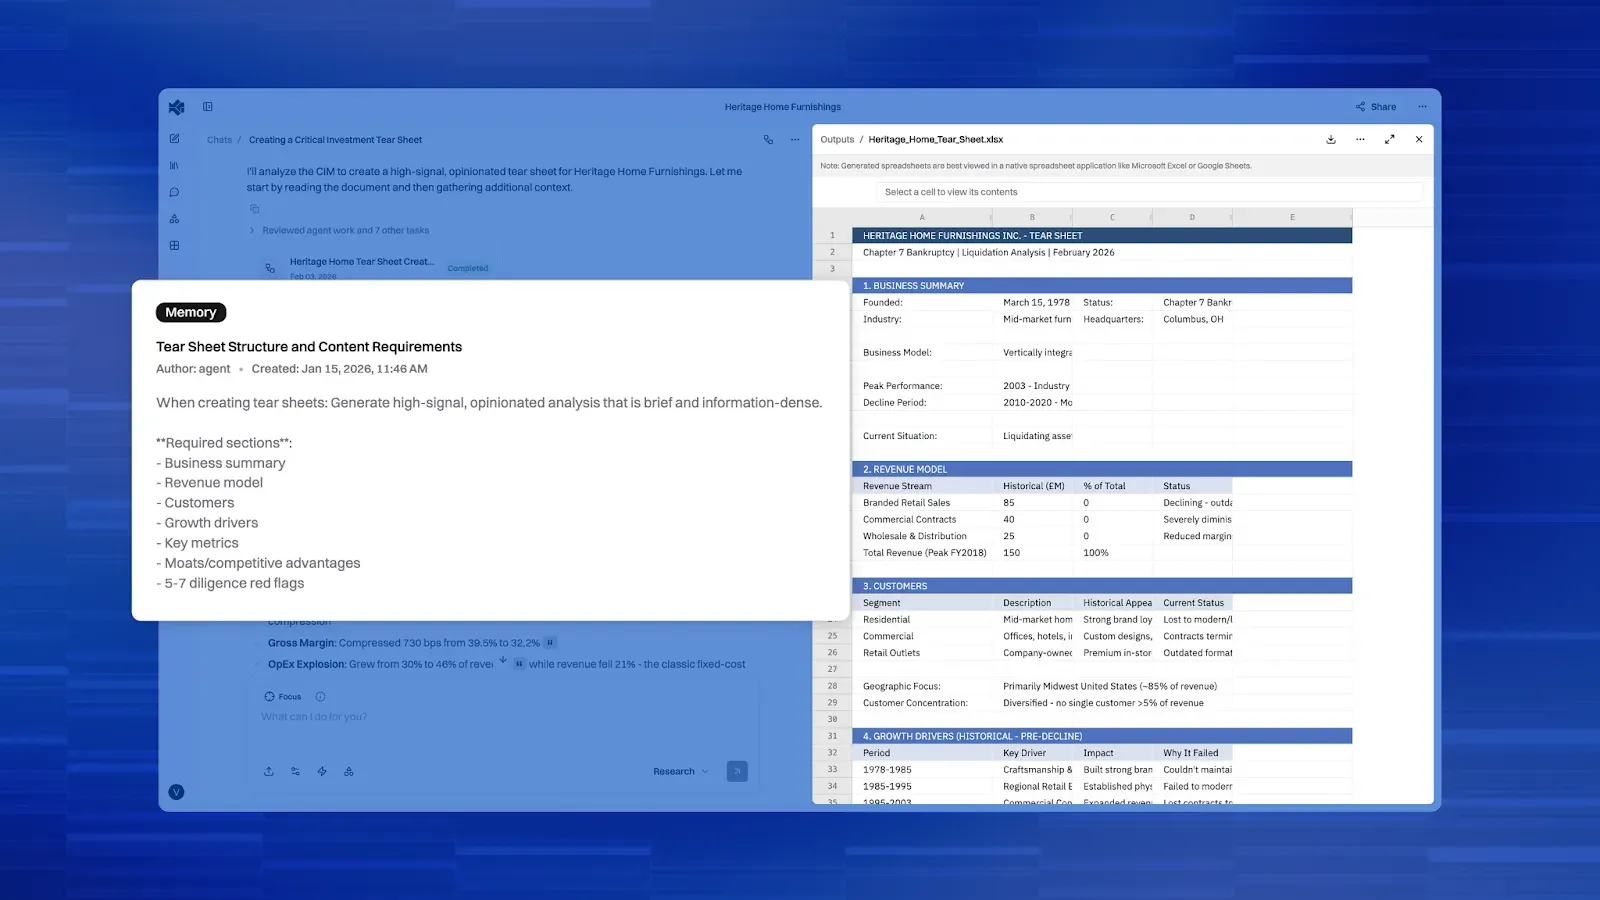Image resolution: width=1600 pixels, height=900 pixels.
Task: Click the Tear Sheet Structure and Content Requirements title
Action: [x=309, y=347]
